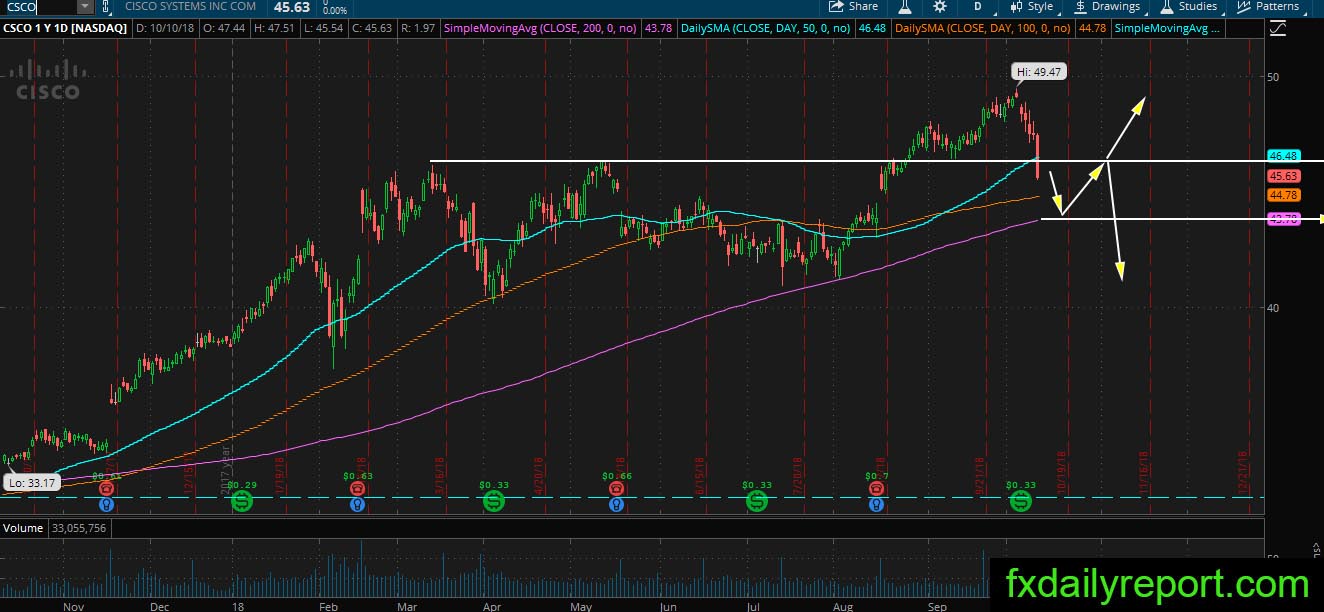Viewport: 1324px width, 612px height.
Task: Open chart settings gear icon
Action: pyautogui.click(x=940, y=6)
